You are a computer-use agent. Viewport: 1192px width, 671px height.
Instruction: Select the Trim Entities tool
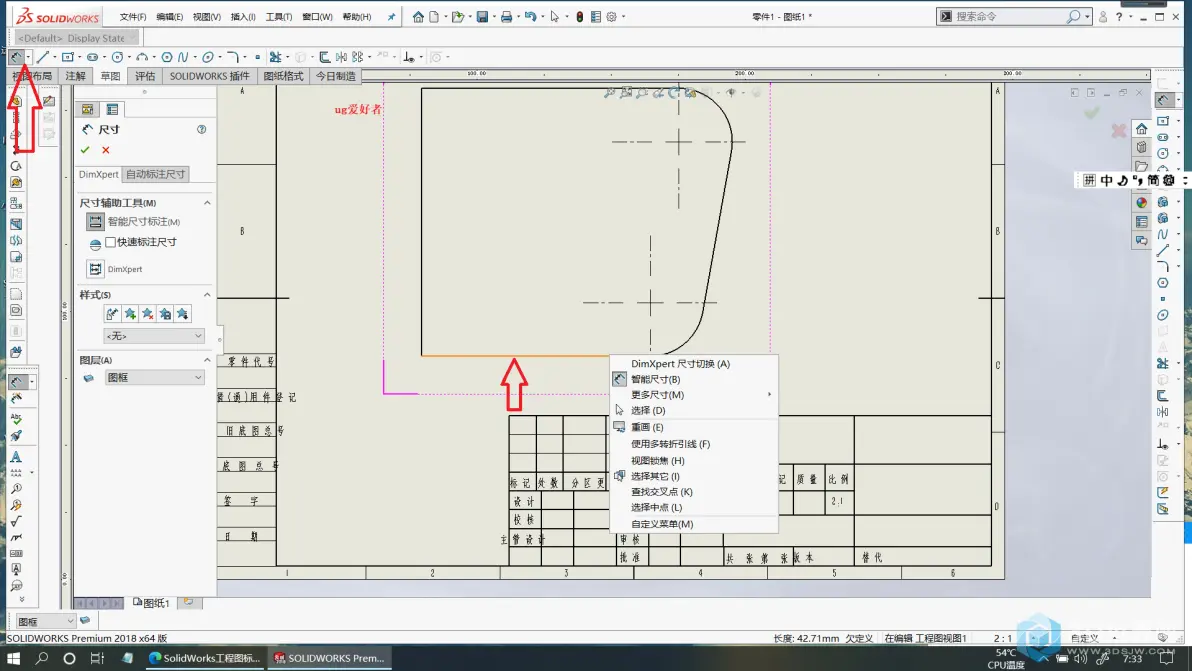coord(275,57)
